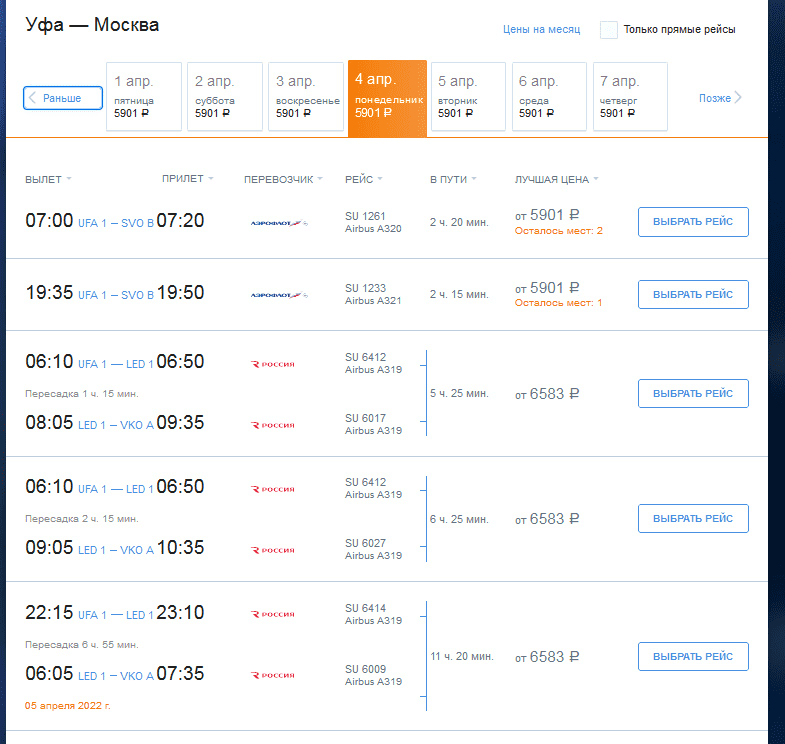
Task: Click the Rossiya logo next to flight SU 6017
Action: 273,425
